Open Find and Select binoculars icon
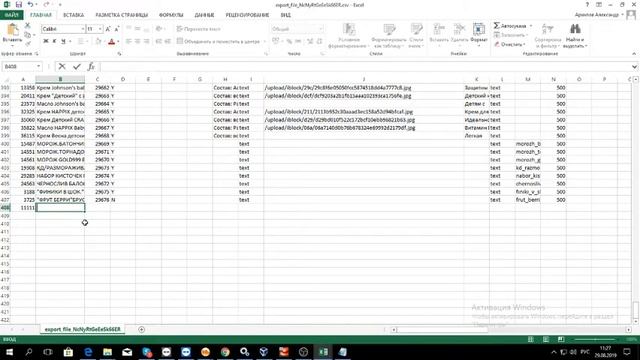This screenshot has width=640, height=360. point(575,29)
